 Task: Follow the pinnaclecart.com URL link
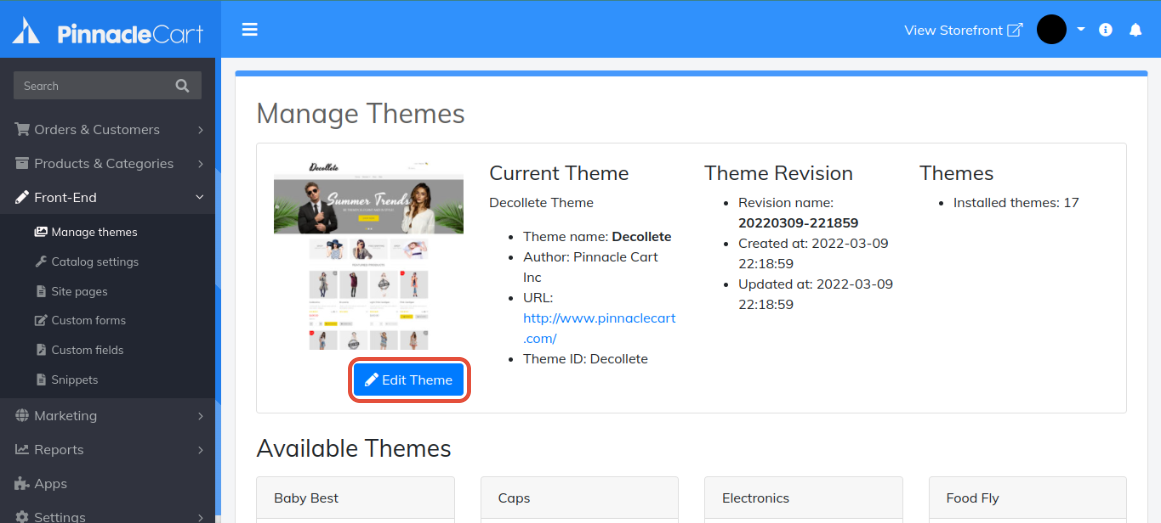pos(599,328)
